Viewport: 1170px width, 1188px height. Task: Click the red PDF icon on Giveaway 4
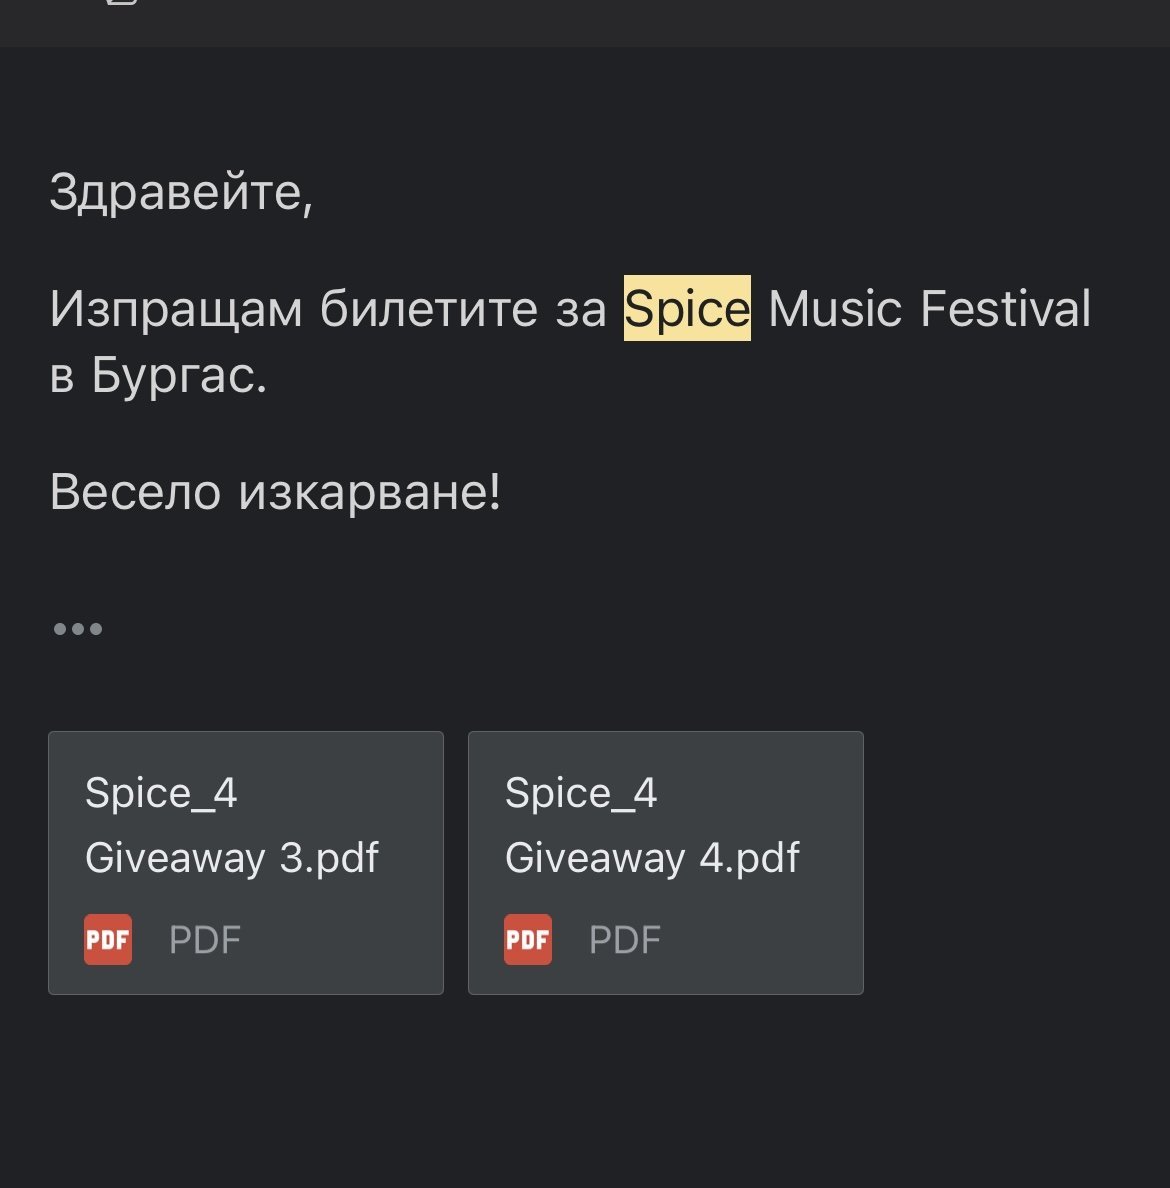coord(528,939)
